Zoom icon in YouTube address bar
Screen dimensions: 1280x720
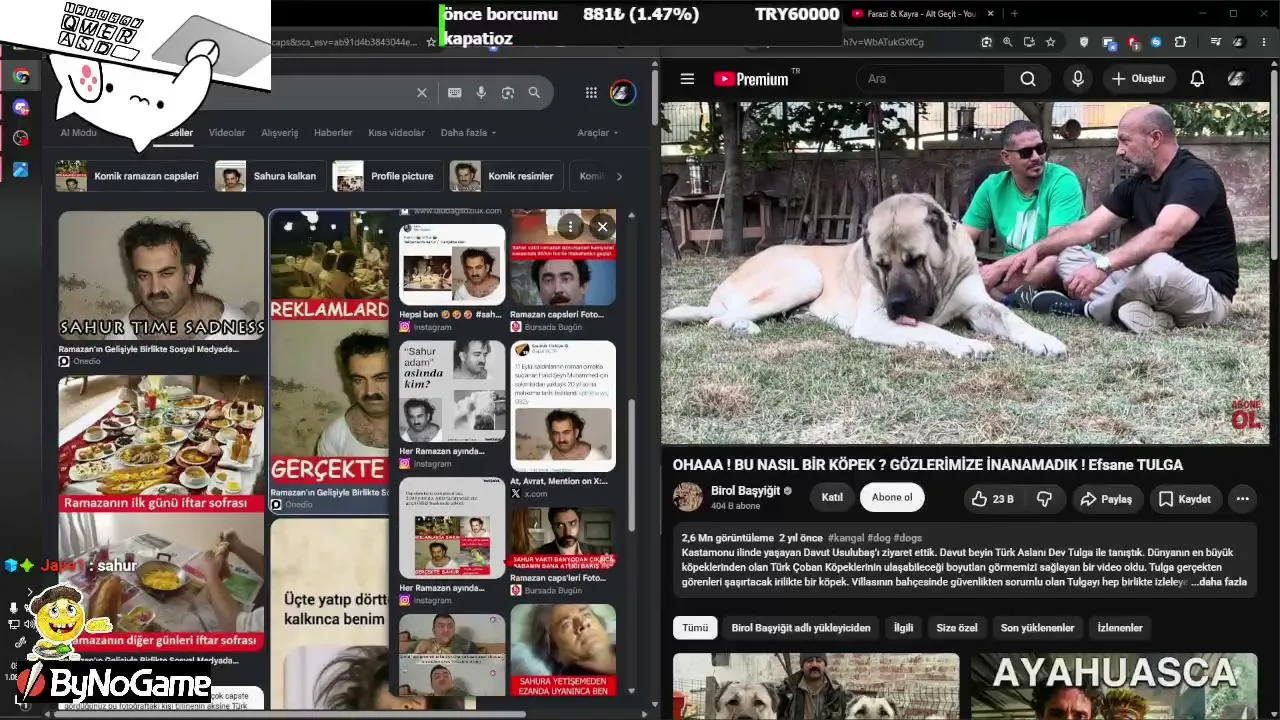tap(1007, 42)
